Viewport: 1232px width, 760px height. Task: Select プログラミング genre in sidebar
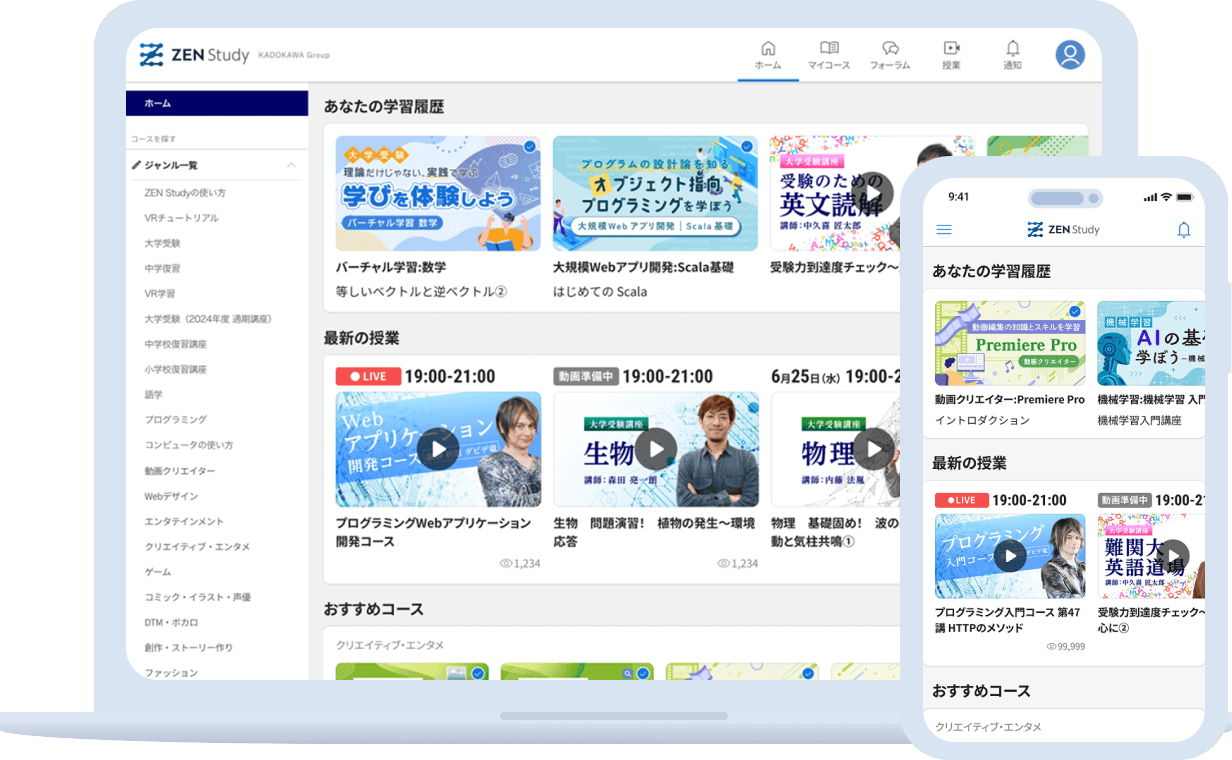pos(175,420)
